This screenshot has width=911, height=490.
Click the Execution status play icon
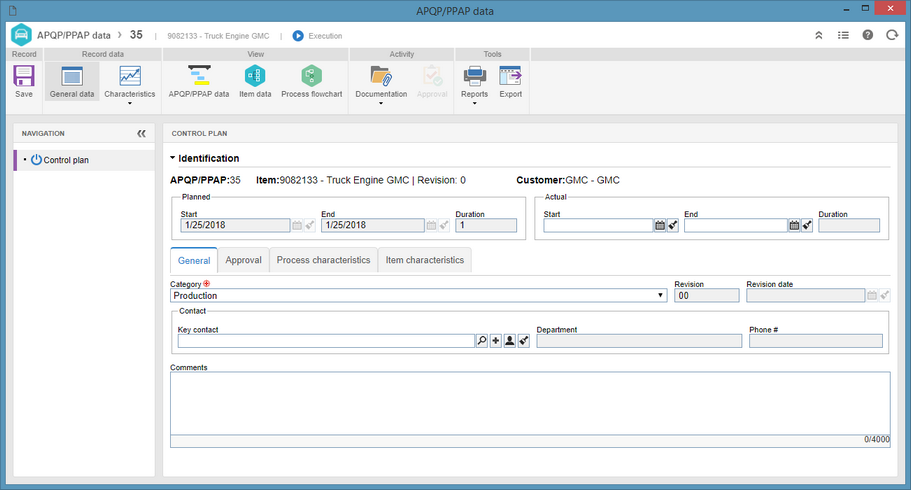[x=297, y=35]
